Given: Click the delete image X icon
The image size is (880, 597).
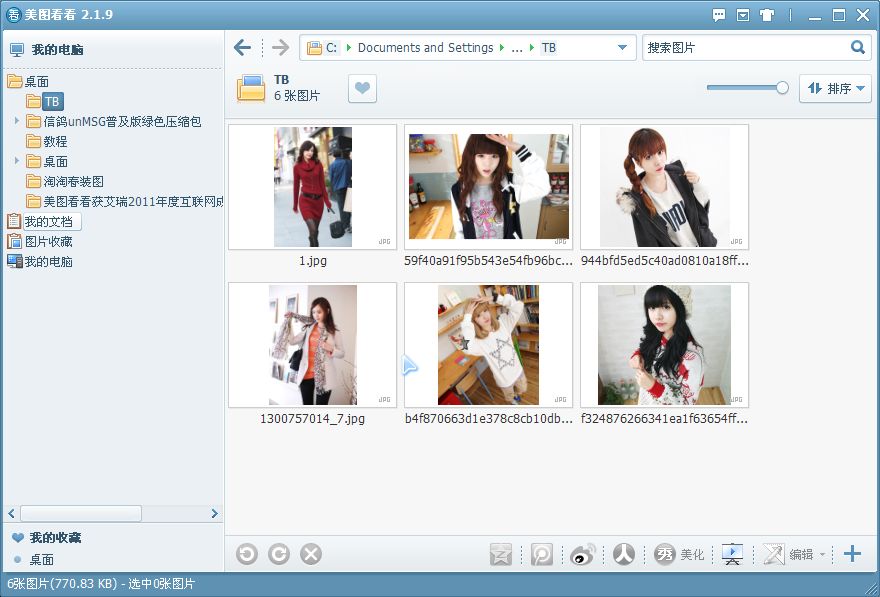Looking at the screenshot, I should point(311,554).
